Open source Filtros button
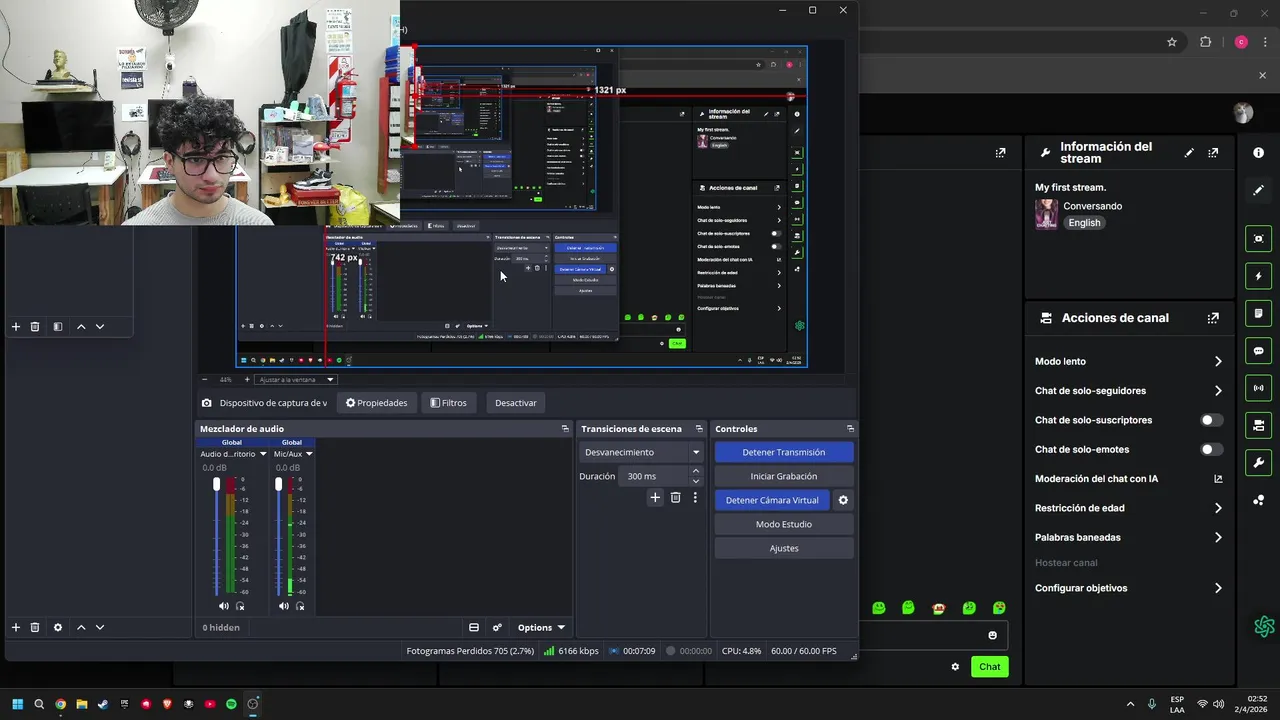 [448, 403]
